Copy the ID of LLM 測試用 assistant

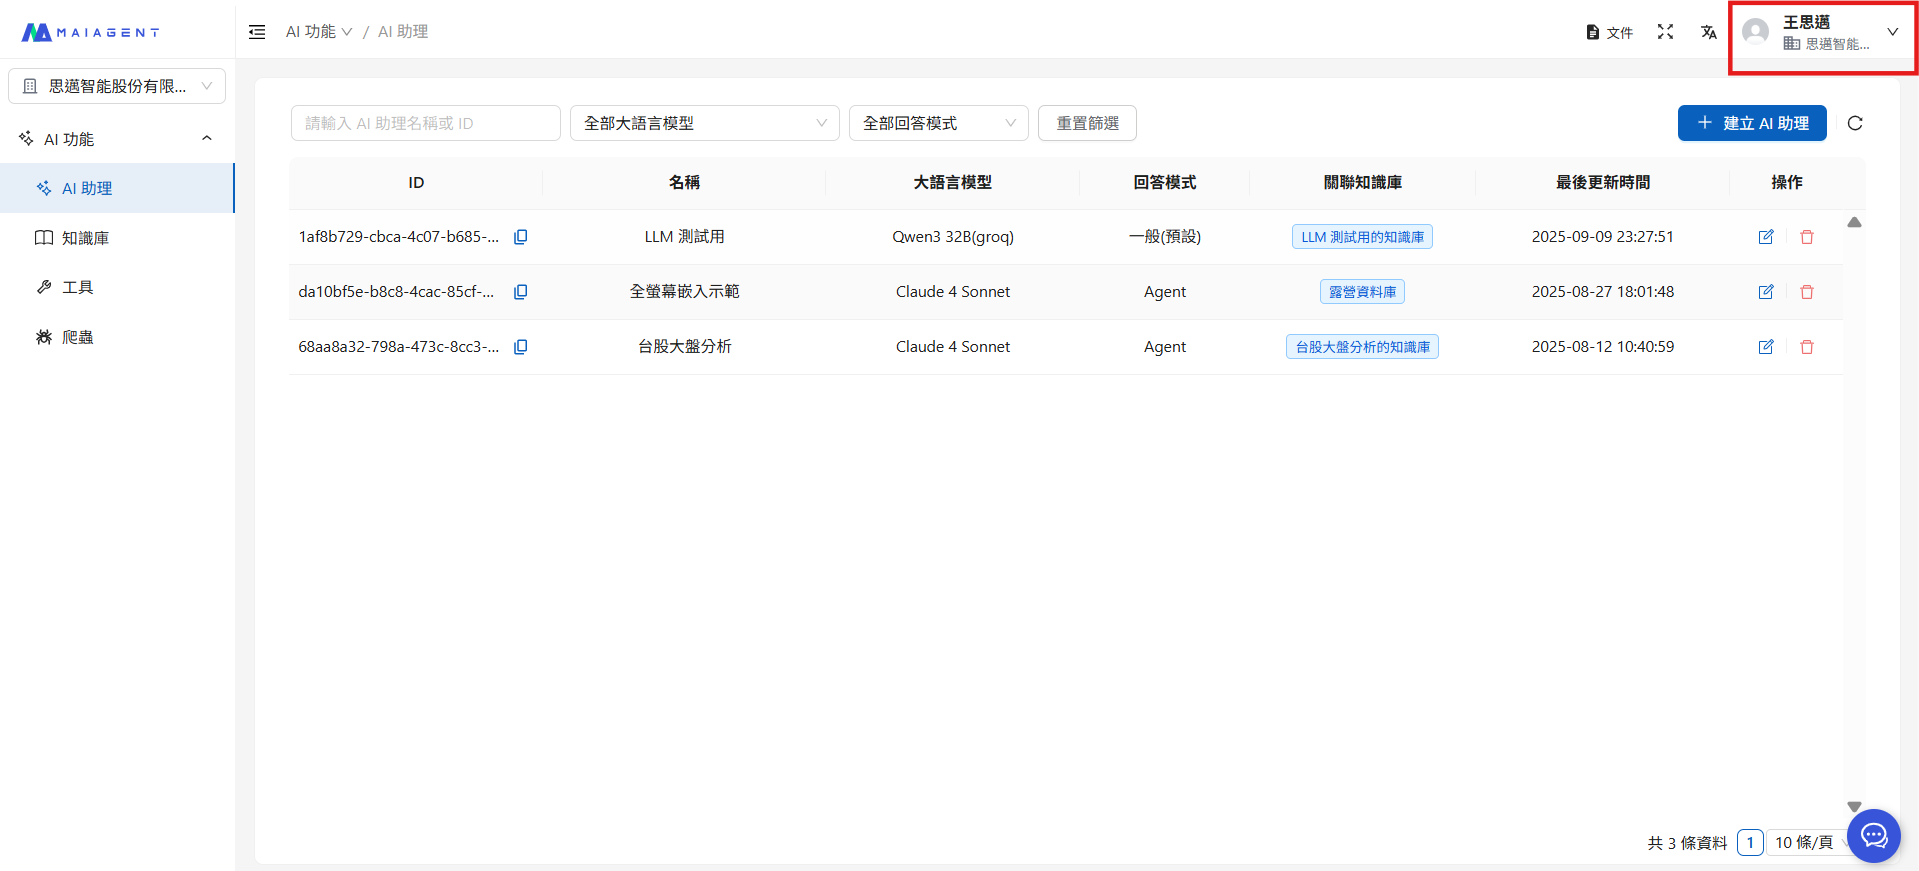tap(521, 237)
